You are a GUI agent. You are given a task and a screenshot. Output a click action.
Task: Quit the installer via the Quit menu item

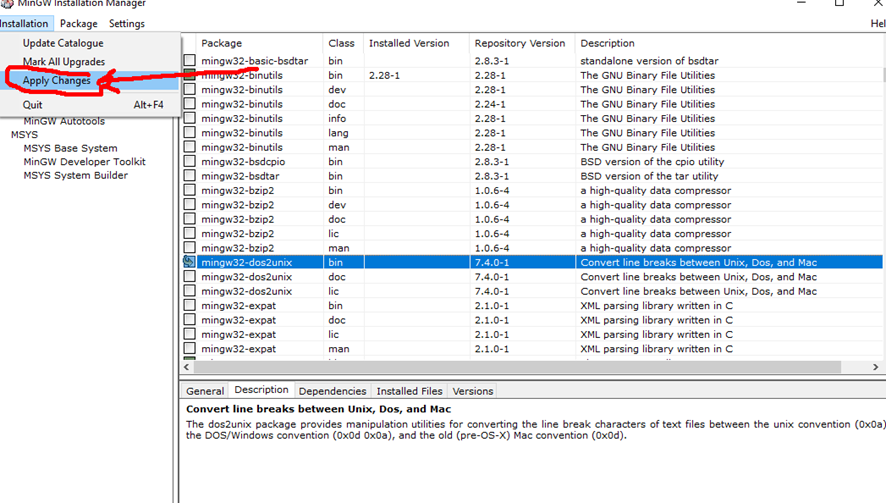pos(33,105)
